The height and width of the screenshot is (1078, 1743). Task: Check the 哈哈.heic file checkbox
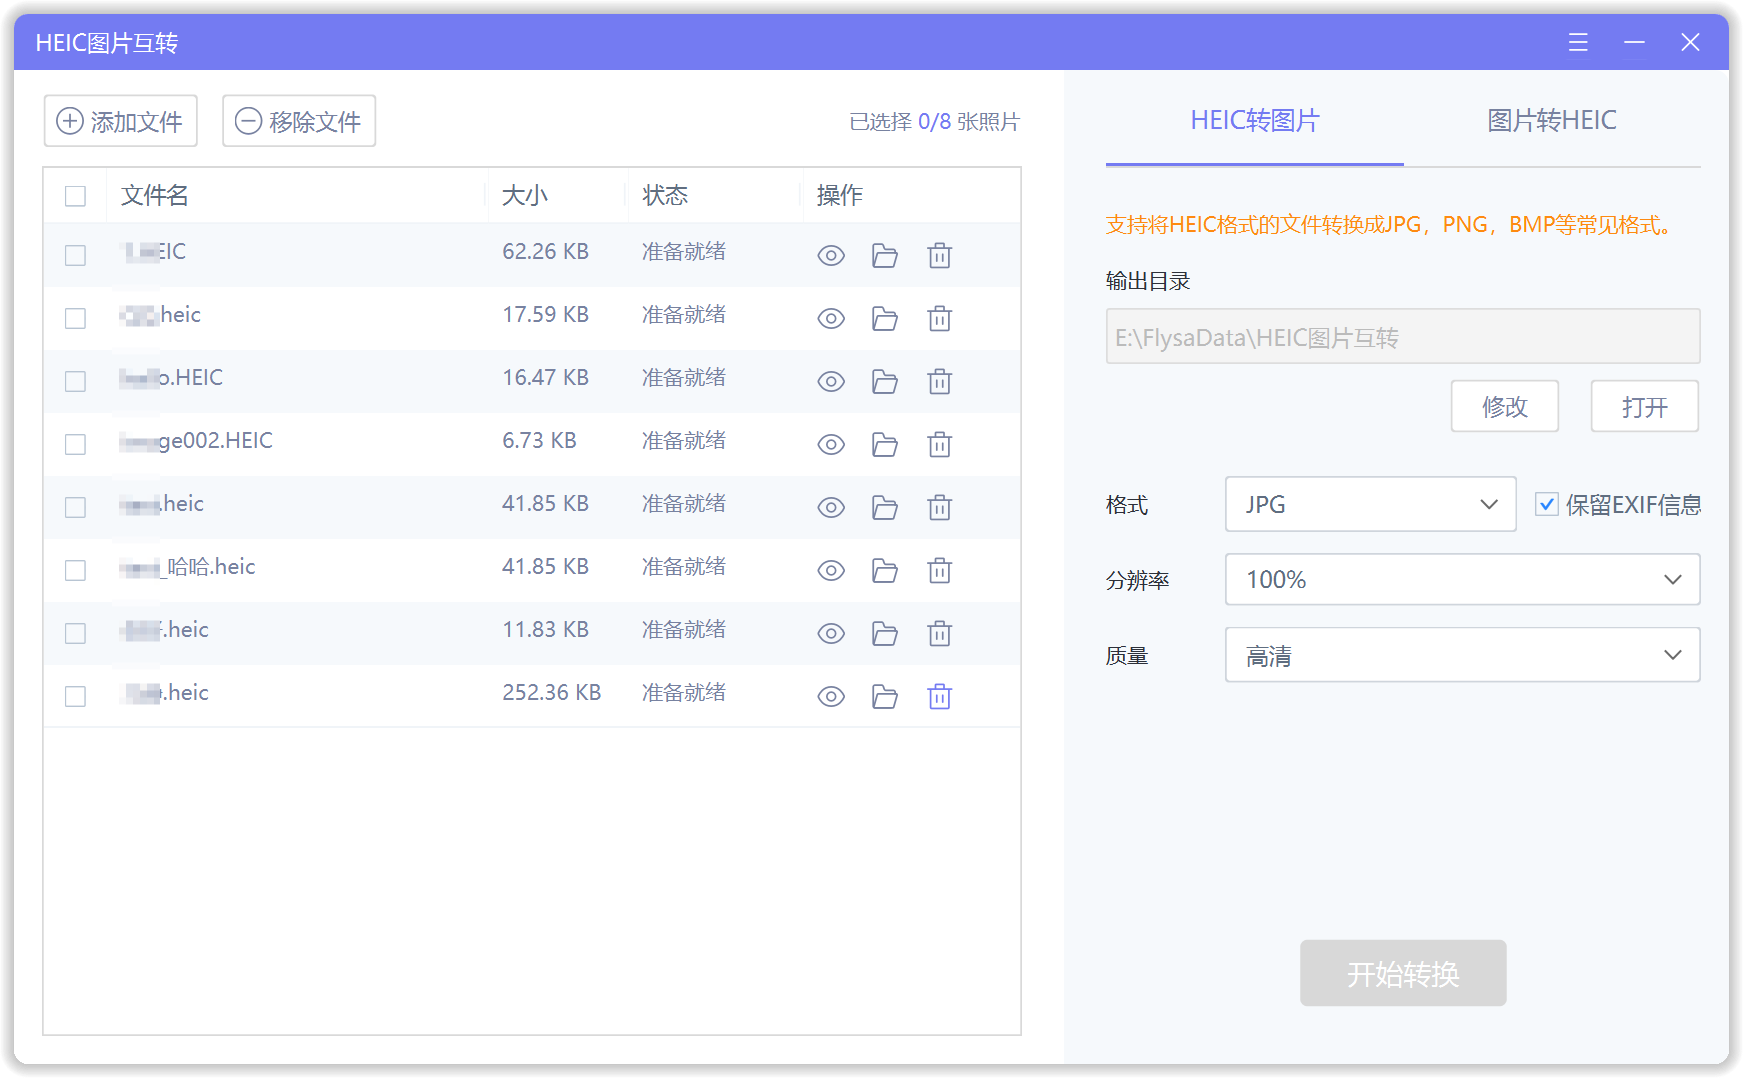75,571
